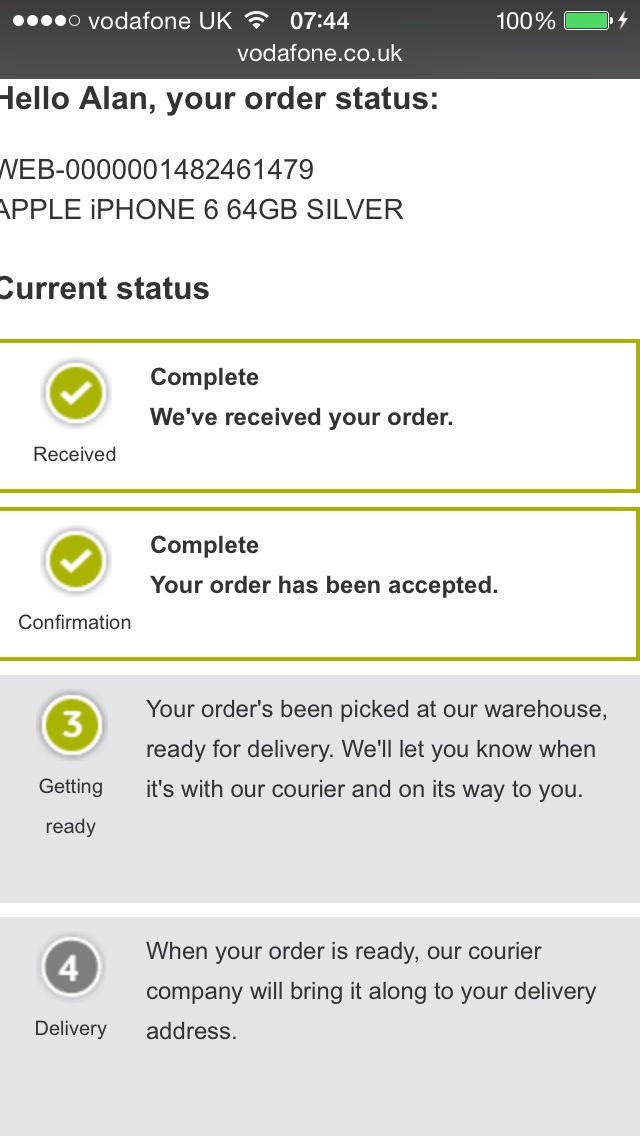This screenshot has width=640, height=1136.
Task: Tap the Current status heading
Action: (x=104, y=289)
